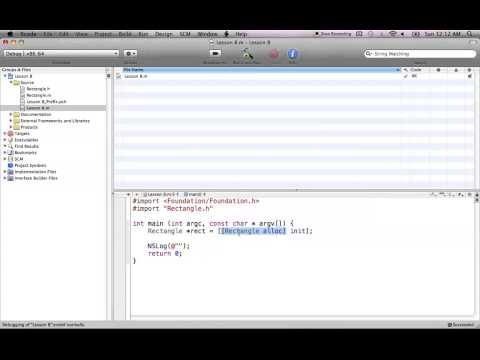Expand the Implementation Files smart group
Image resolution: width=480 pixels, height=360 pixels.
tap(5, 172)
